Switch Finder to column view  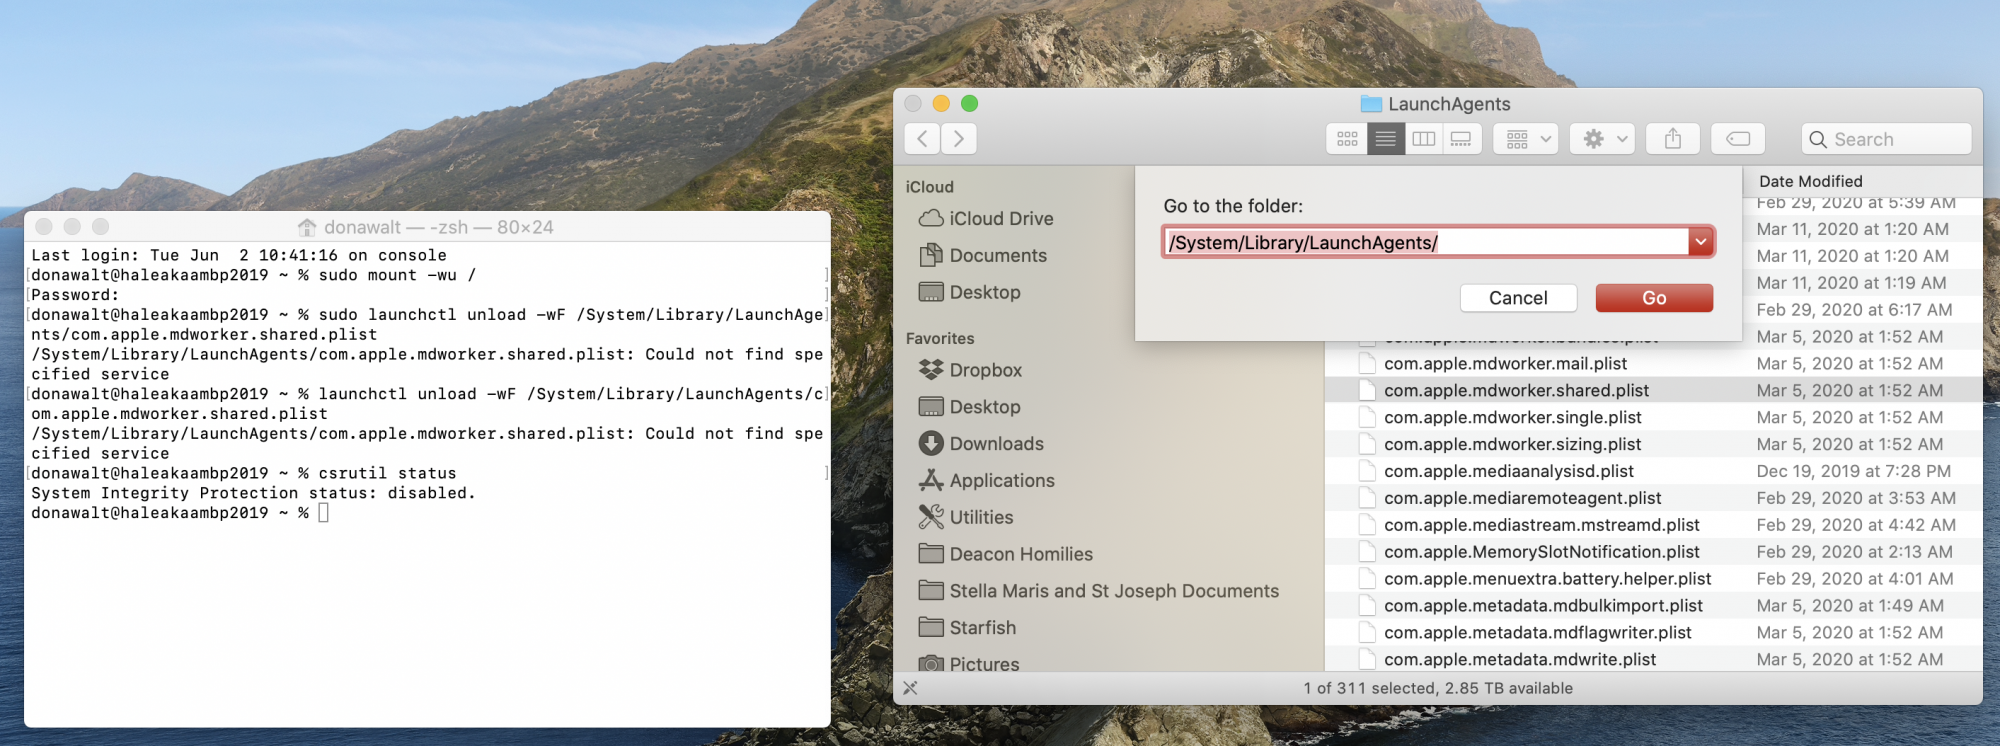coord(1424,139)
